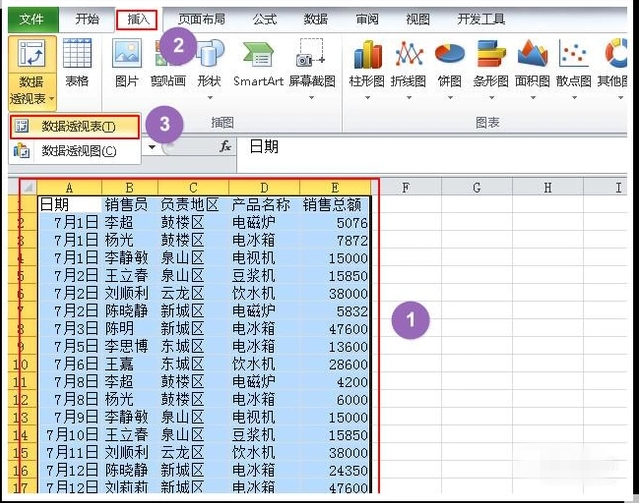This screenshot has height=503, width=639.
Task: Click the fx insert function icon
Action: [x=225, y=146]
